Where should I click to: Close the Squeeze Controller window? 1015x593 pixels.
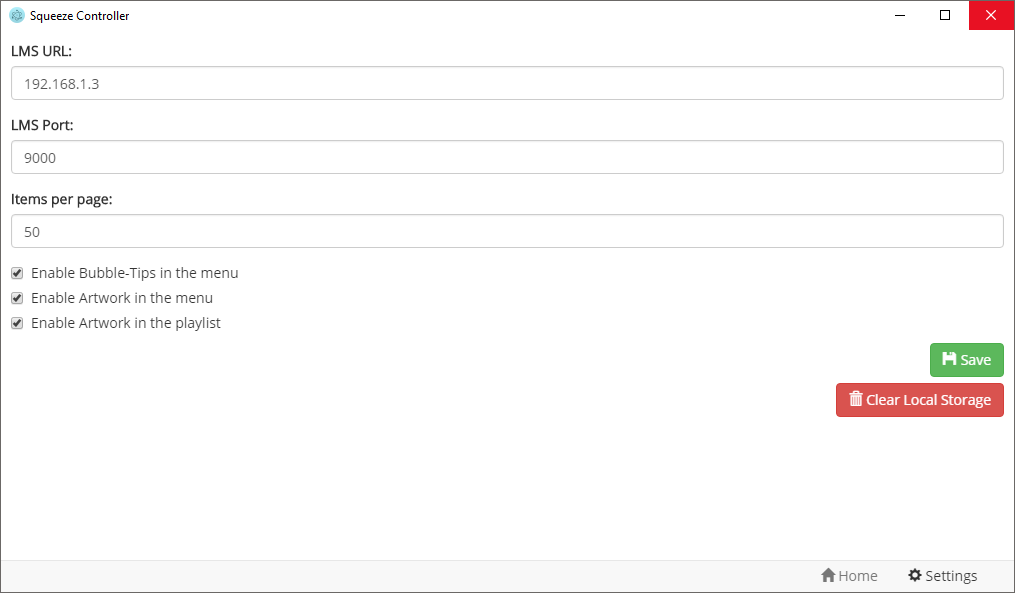[991, 15]
